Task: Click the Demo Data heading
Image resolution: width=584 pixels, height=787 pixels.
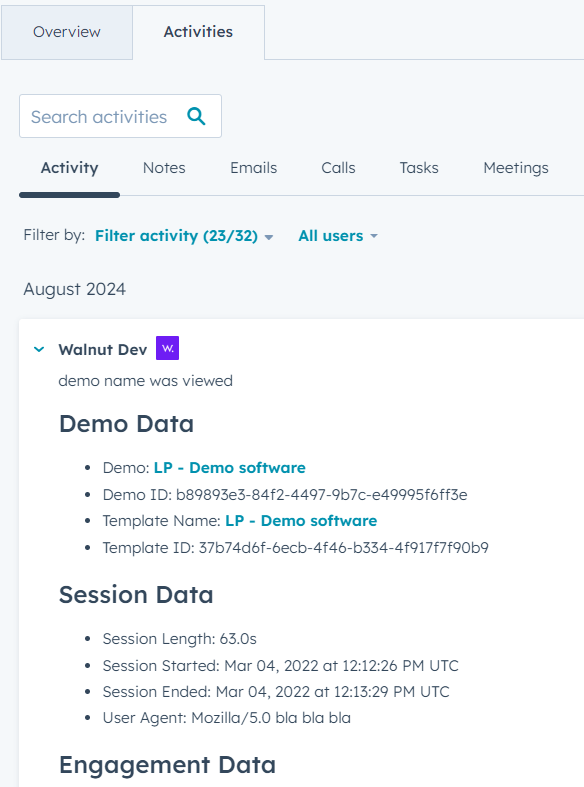Action: [x=126, y=424]
